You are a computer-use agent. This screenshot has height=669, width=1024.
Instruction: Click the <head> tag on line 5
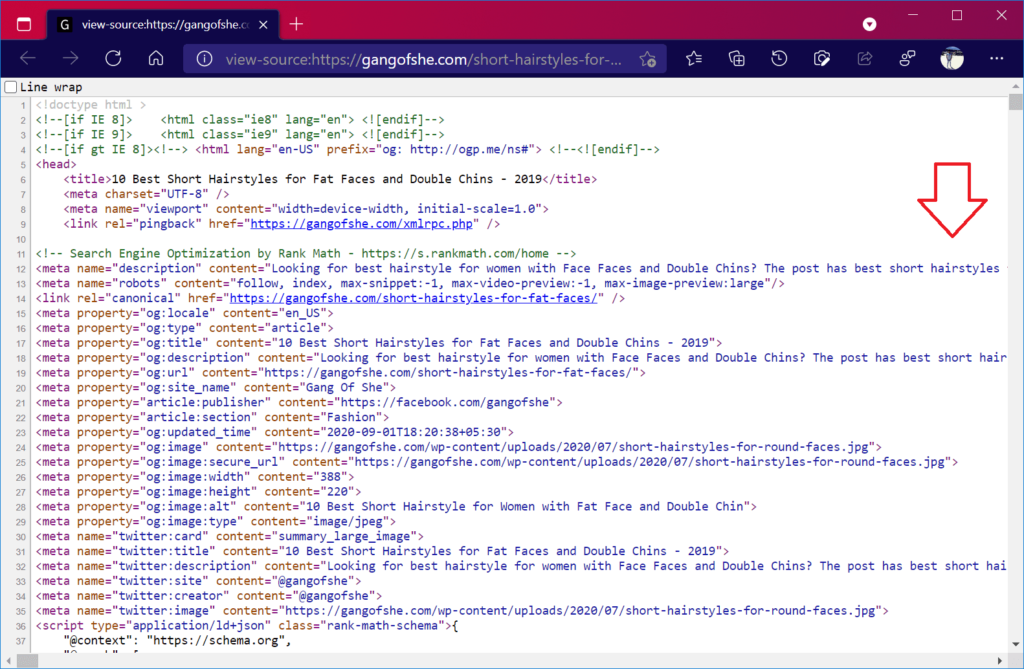pyautogui.click(x=56, y=164)
